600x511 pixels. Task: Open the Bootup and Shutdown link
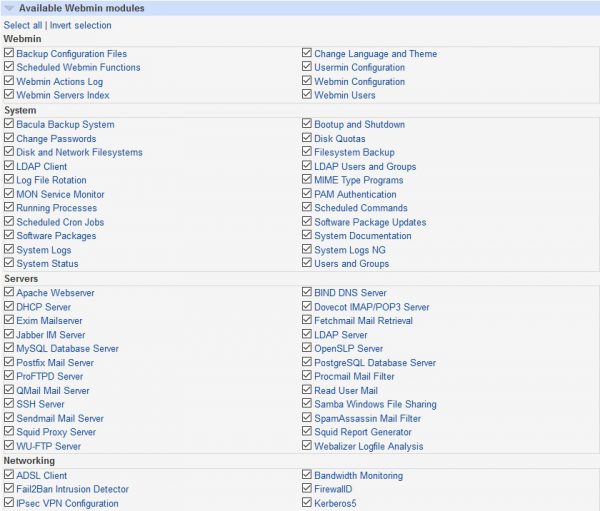click(359, 125)
